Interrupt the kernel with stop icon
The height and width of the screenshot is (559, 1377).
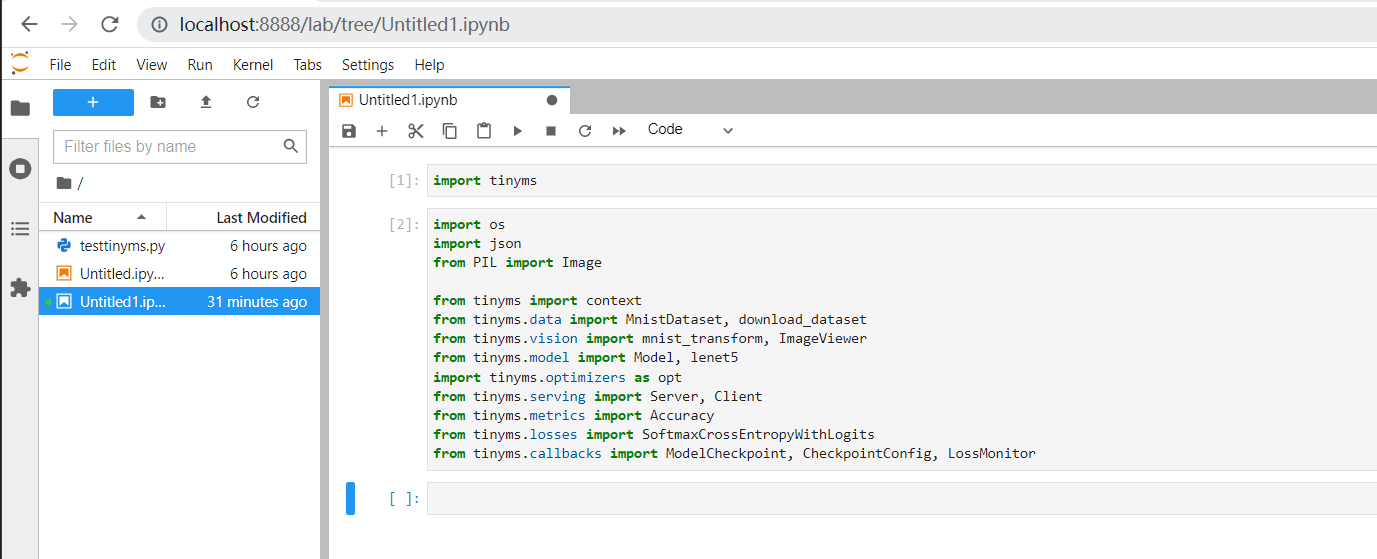click(x=551, y=131)
